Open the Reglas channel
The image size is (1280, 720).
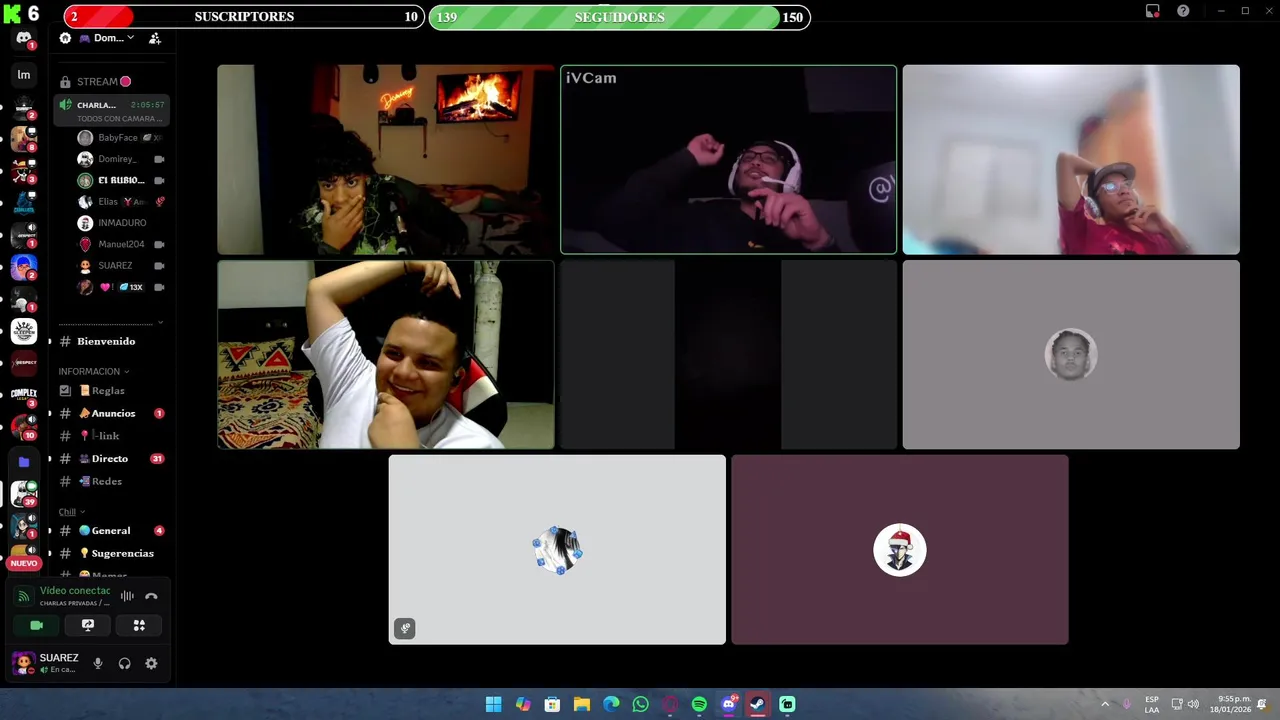110,390
